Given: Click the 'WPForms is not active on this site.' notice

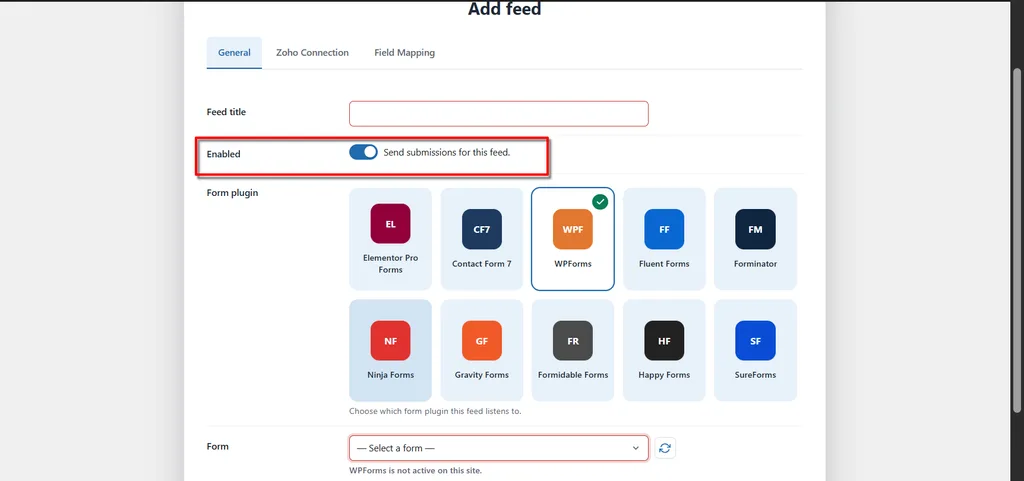Looking at the screenshot, I should pos(415,471).
